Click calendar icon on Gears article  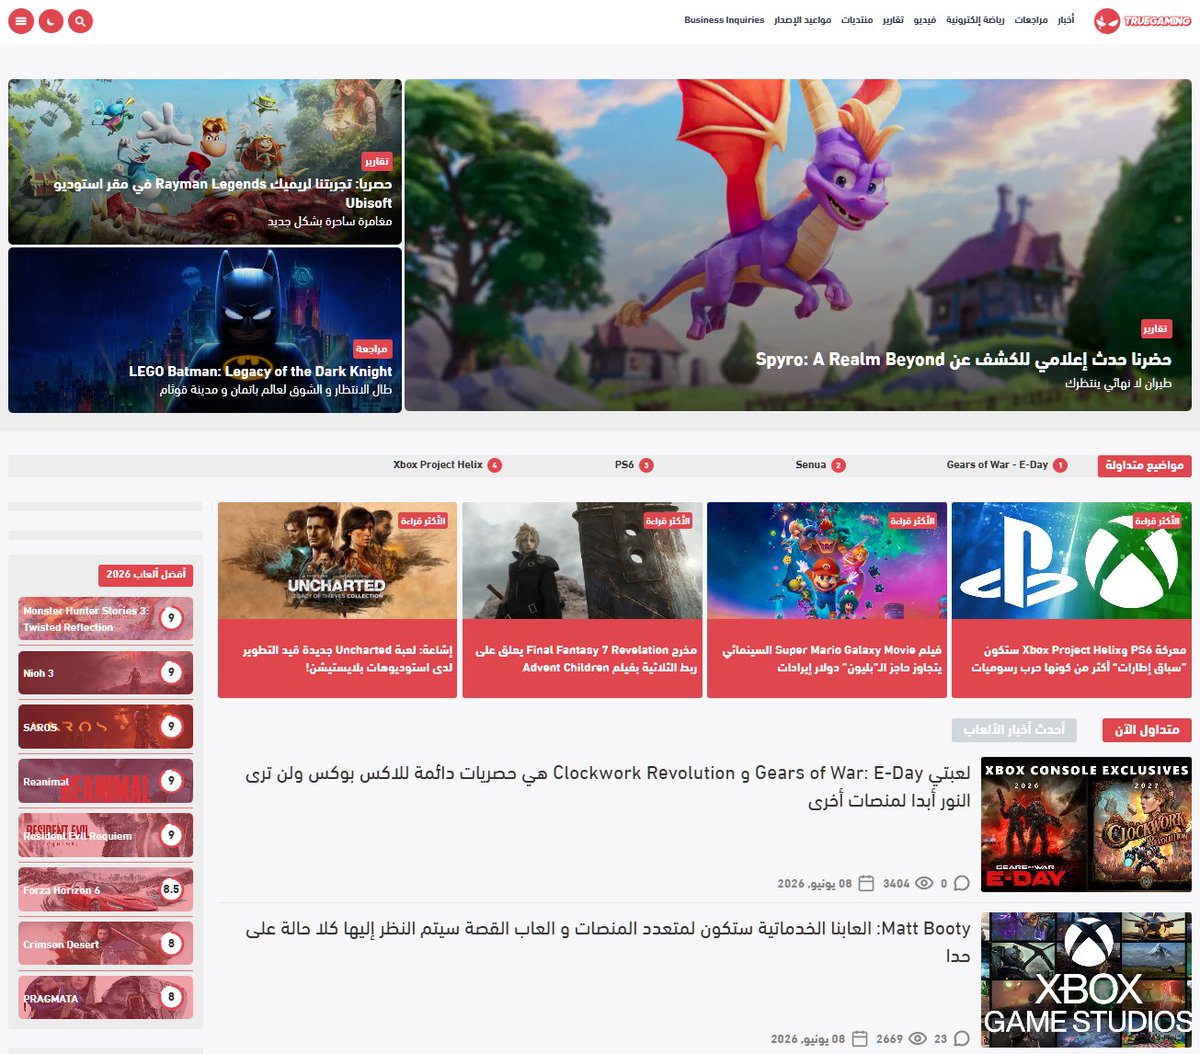pos(866,883)
